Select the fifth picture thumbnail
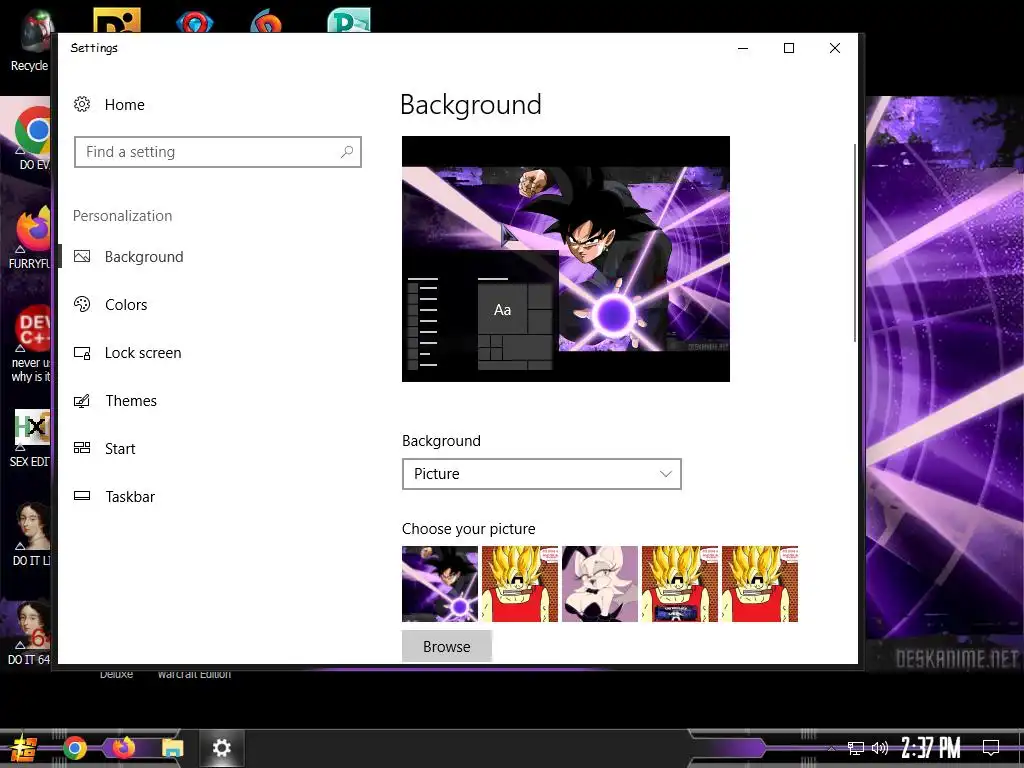Screen dimensions: 1024x768 click(x=760, y=584)
